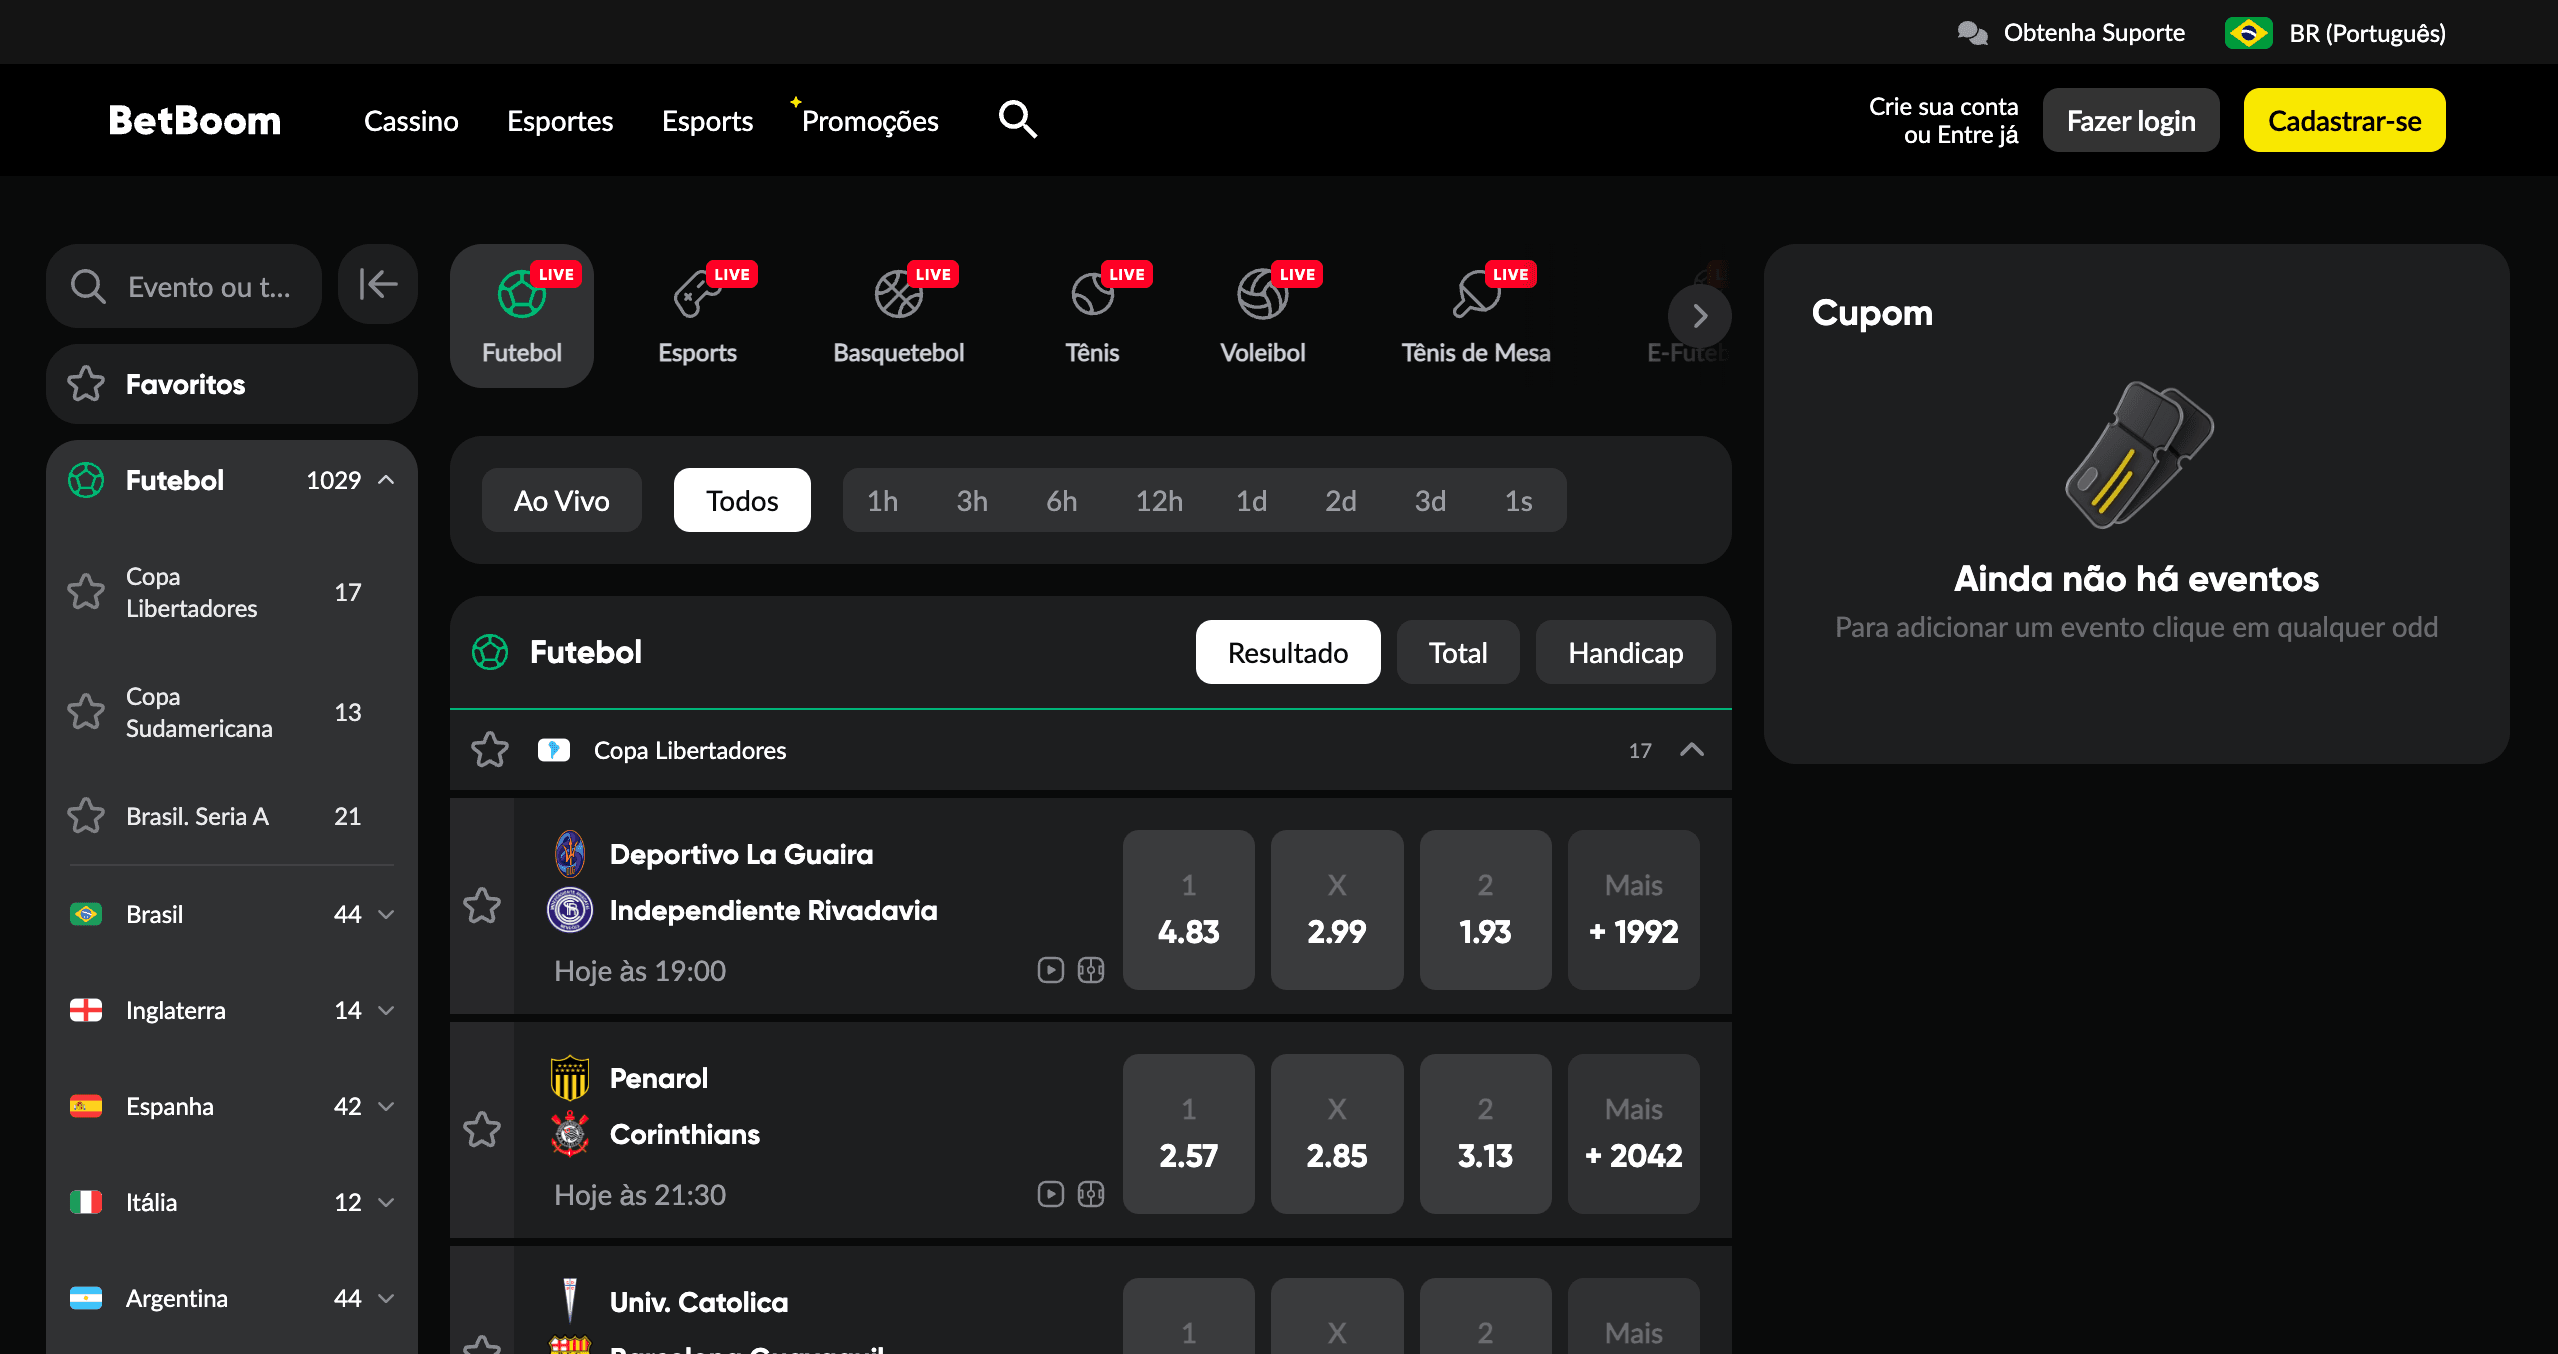
Task: Bet on odd 2.57 for Penarol
Action: click(x=1188, y=1134)
